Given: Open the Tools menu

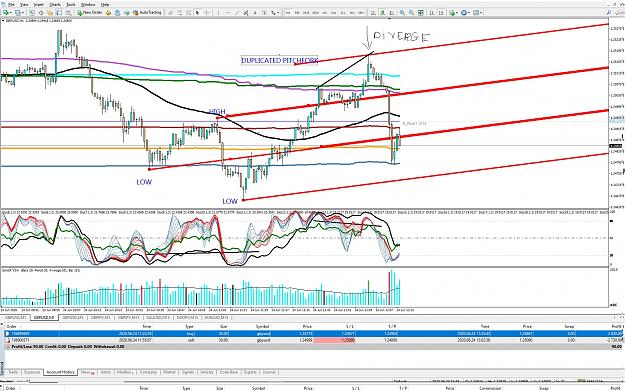Looking at the screenshot, I should (x=71, y=5).
